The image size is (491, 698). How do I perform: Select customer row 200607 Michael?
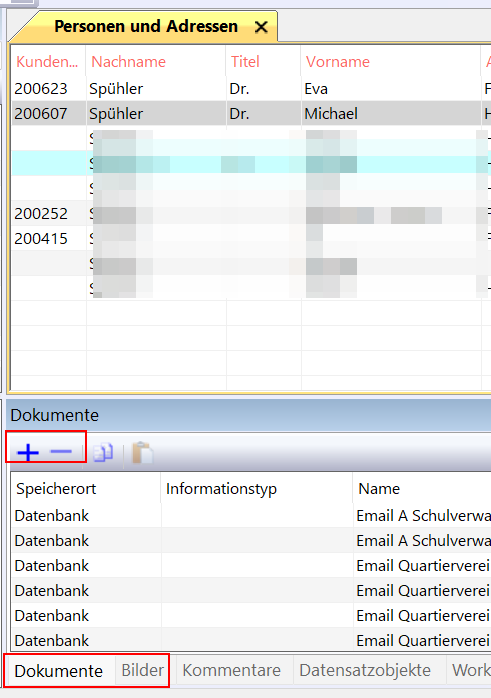(x=251, y=114)
